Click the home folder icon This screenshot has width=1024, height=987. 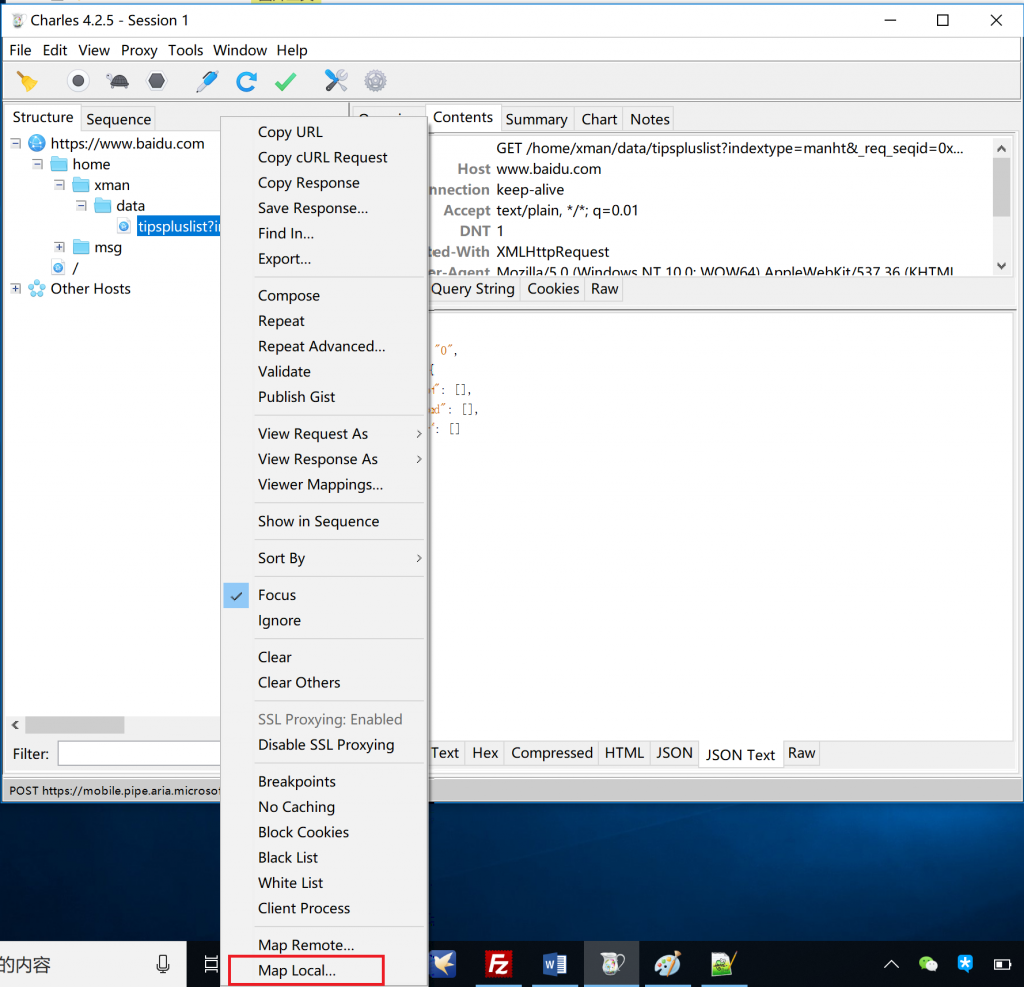coord(59,164)
